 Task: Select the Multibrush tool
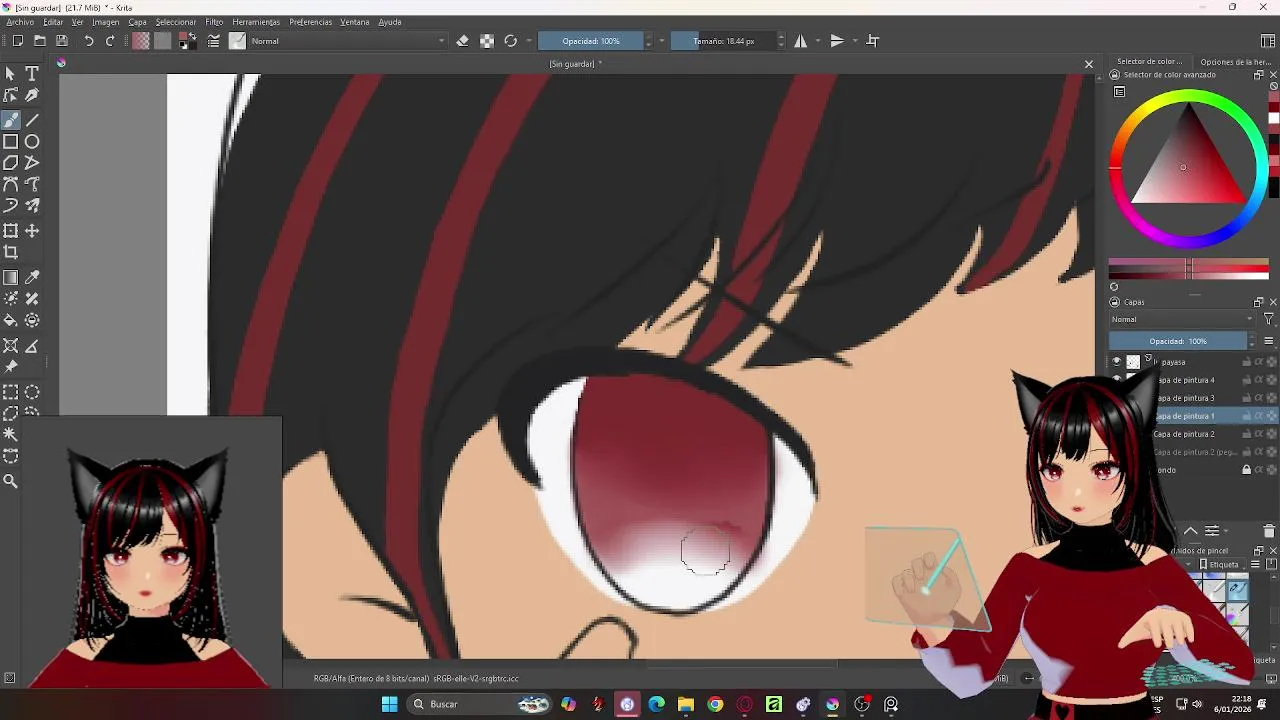[32, 206]
